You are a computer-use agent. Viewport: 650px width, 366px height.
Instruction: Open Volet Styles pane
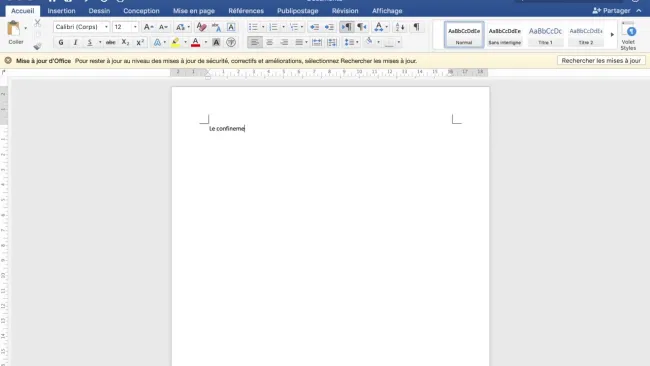[628, 36]
